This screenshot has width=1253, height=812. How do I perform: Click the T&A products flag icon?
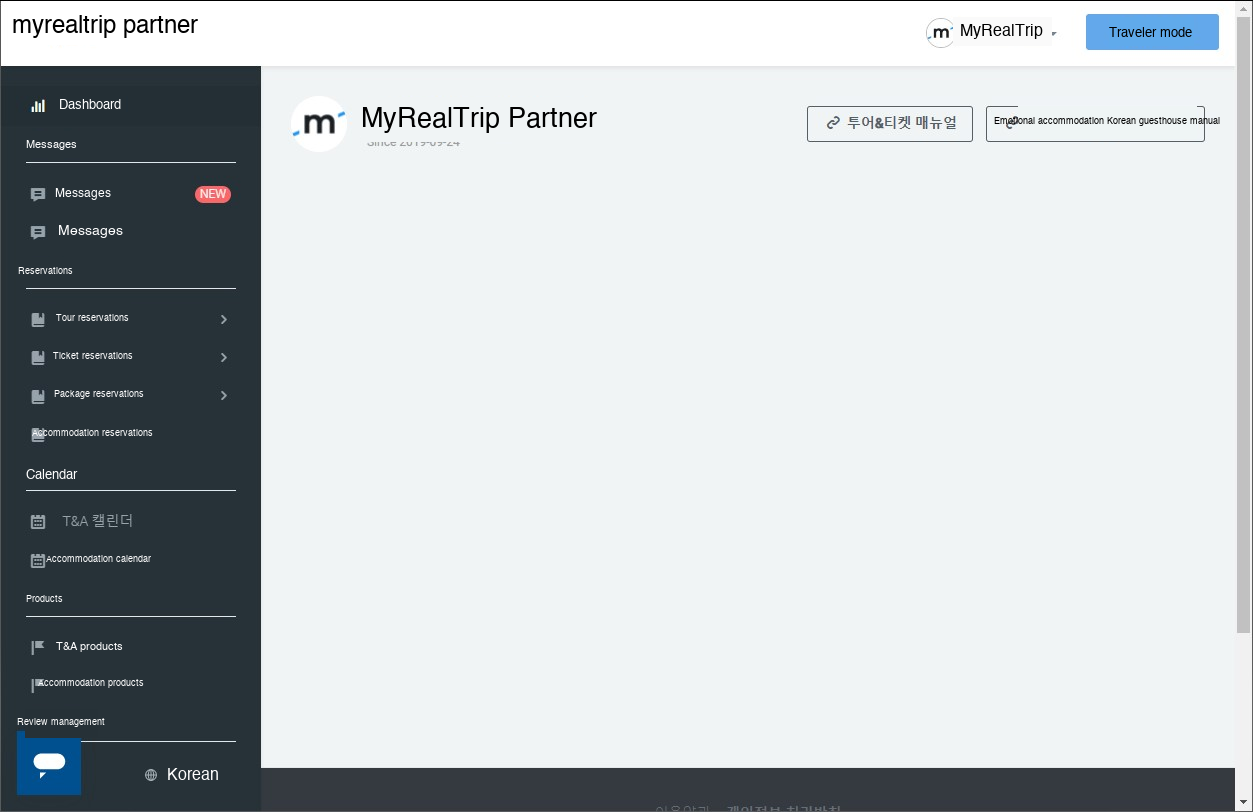[x=38, y=647]
